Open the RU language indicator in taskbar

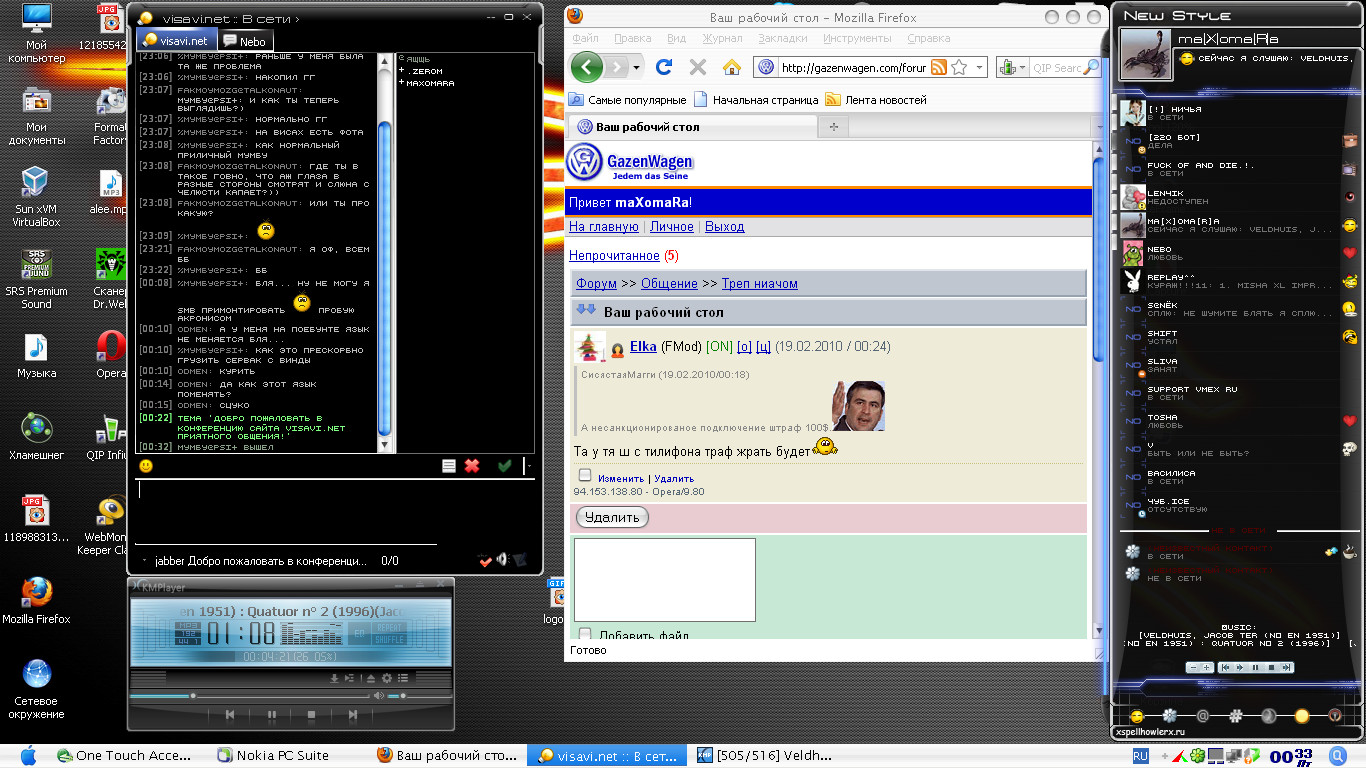click(1140, 757)
